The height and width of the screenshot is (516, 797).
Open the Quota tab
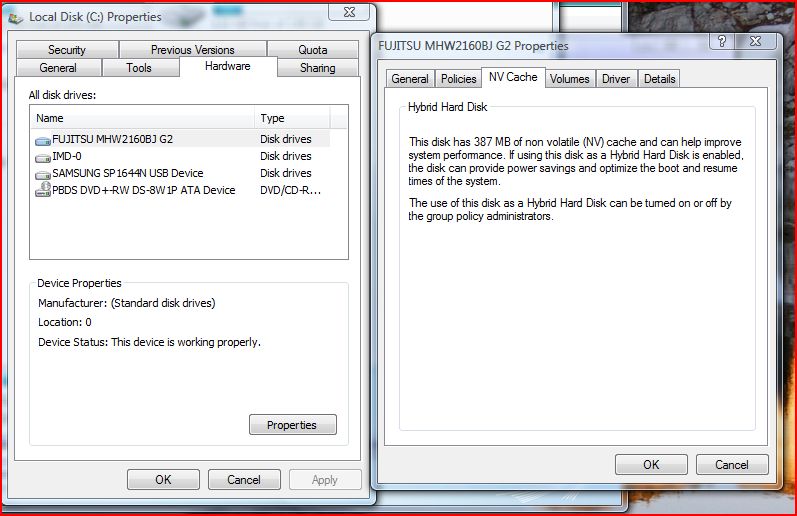click(x=313, y=50)
